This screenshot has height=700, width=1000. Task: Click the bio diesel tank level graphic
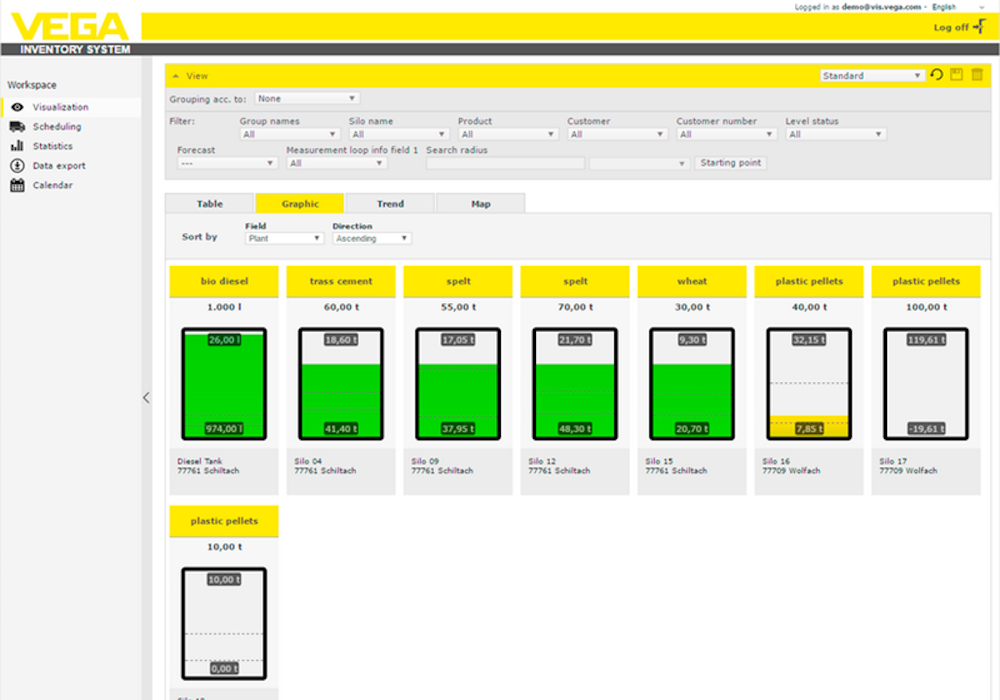[x=224, y=384]
